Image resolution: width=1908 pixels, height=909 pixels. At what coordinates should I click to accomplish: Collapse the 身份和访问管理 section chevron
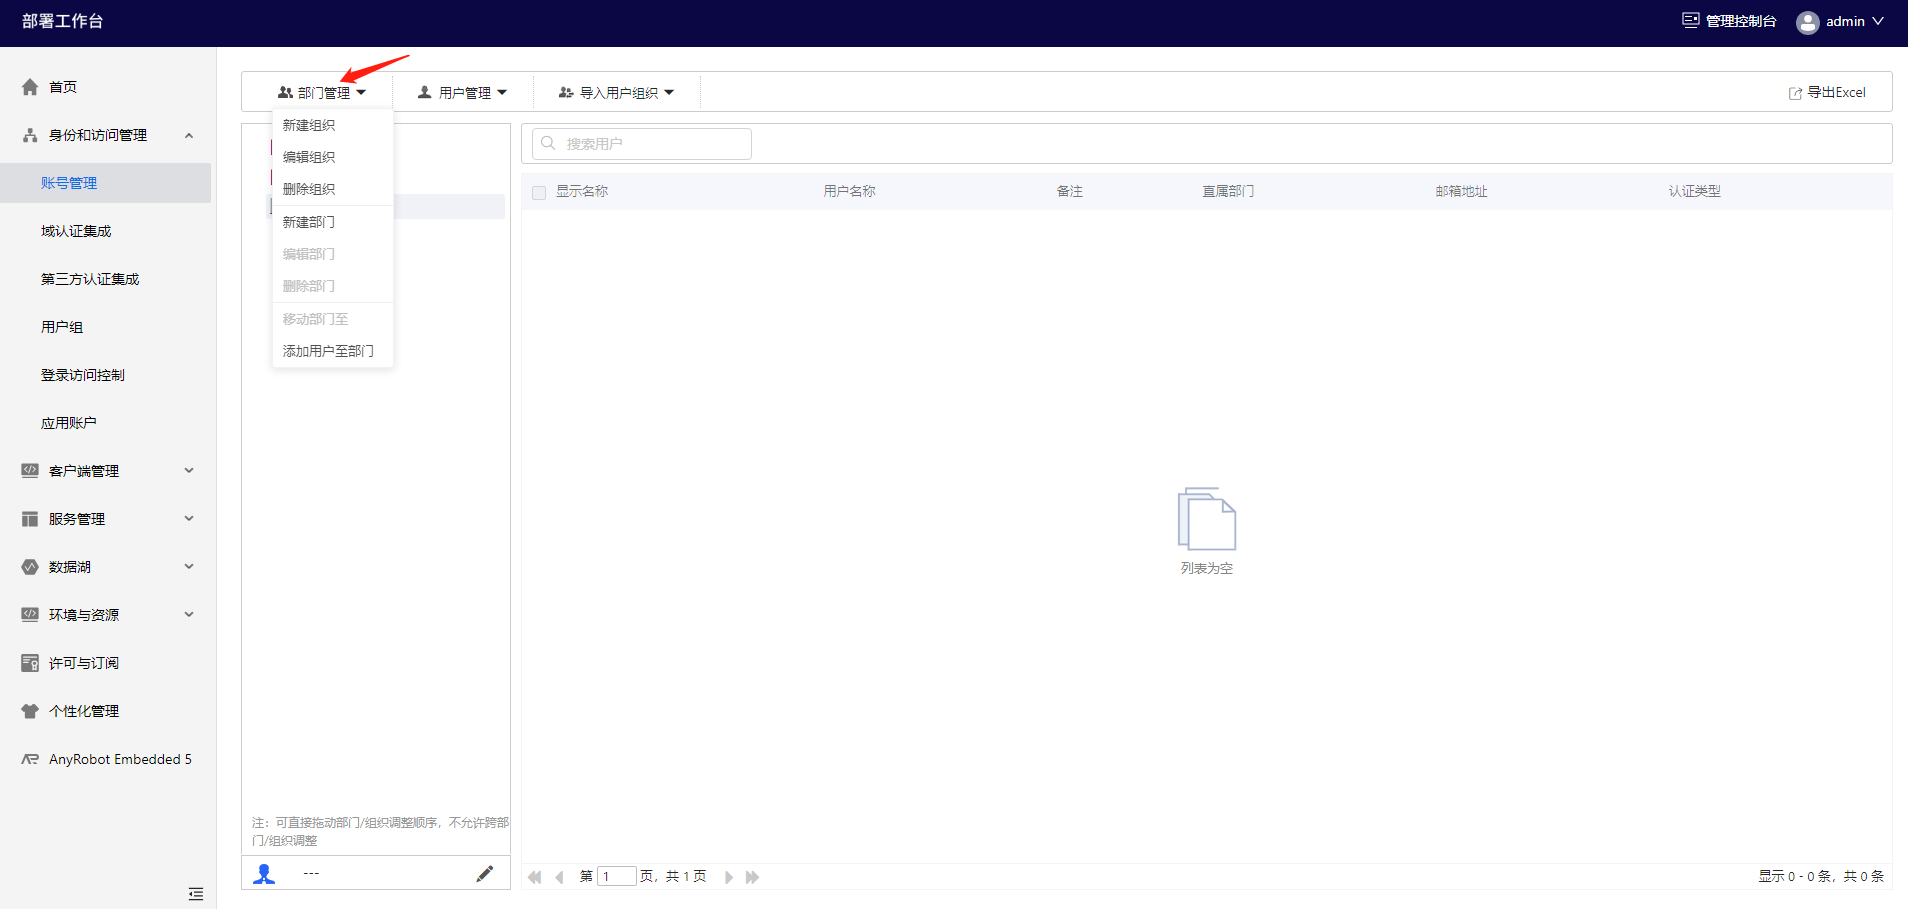pyautogui.click(x=189, y=135)
